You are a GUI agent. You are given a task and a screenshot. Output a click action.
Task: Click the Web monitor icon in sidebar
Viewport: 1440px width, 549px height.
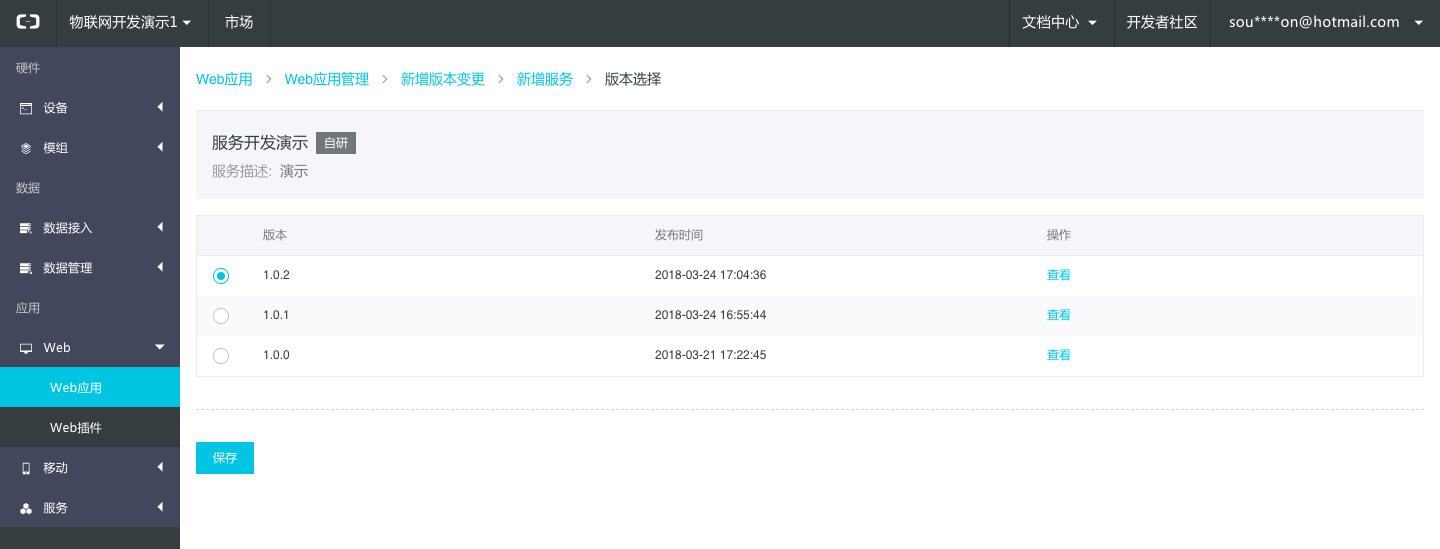pos(26,348)
